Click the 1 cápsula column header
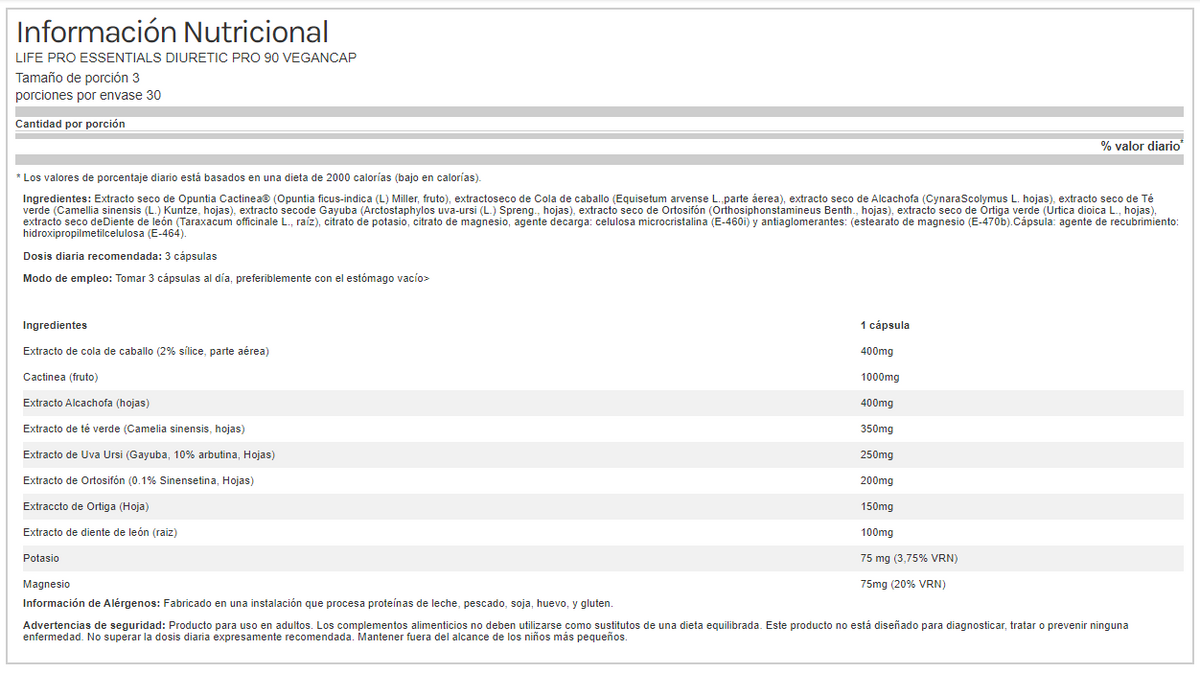Viewport: 1200px width, 673px height. pyautogui.click(x=884, y=325)
